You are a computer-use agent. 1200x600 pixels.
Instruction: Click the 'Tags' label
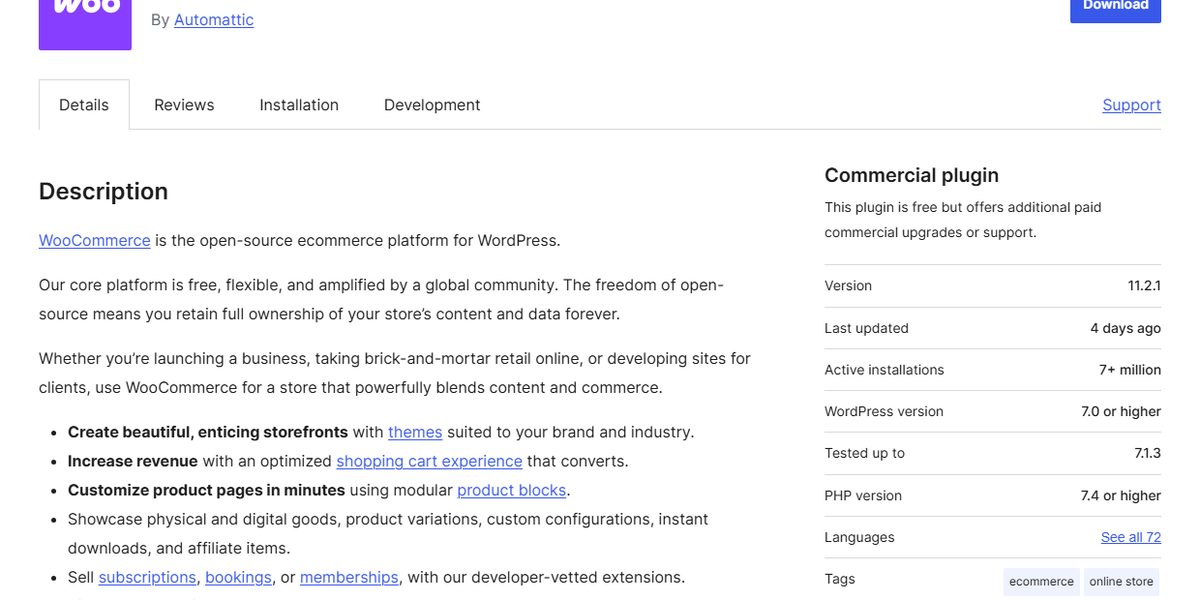pyautogui.click(x=840, y=579)
